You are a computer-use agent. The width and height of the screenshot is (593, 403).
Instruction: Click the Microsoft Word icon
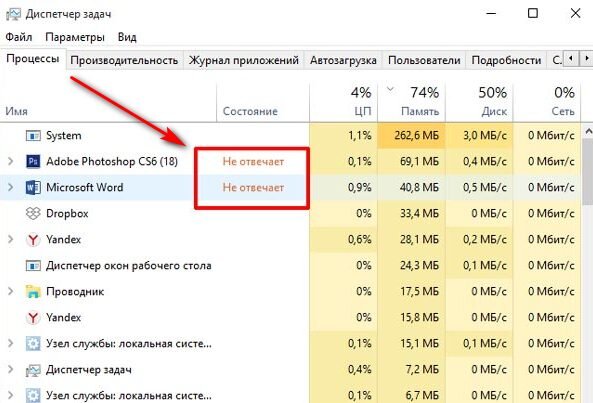click(x=33, y=188)
